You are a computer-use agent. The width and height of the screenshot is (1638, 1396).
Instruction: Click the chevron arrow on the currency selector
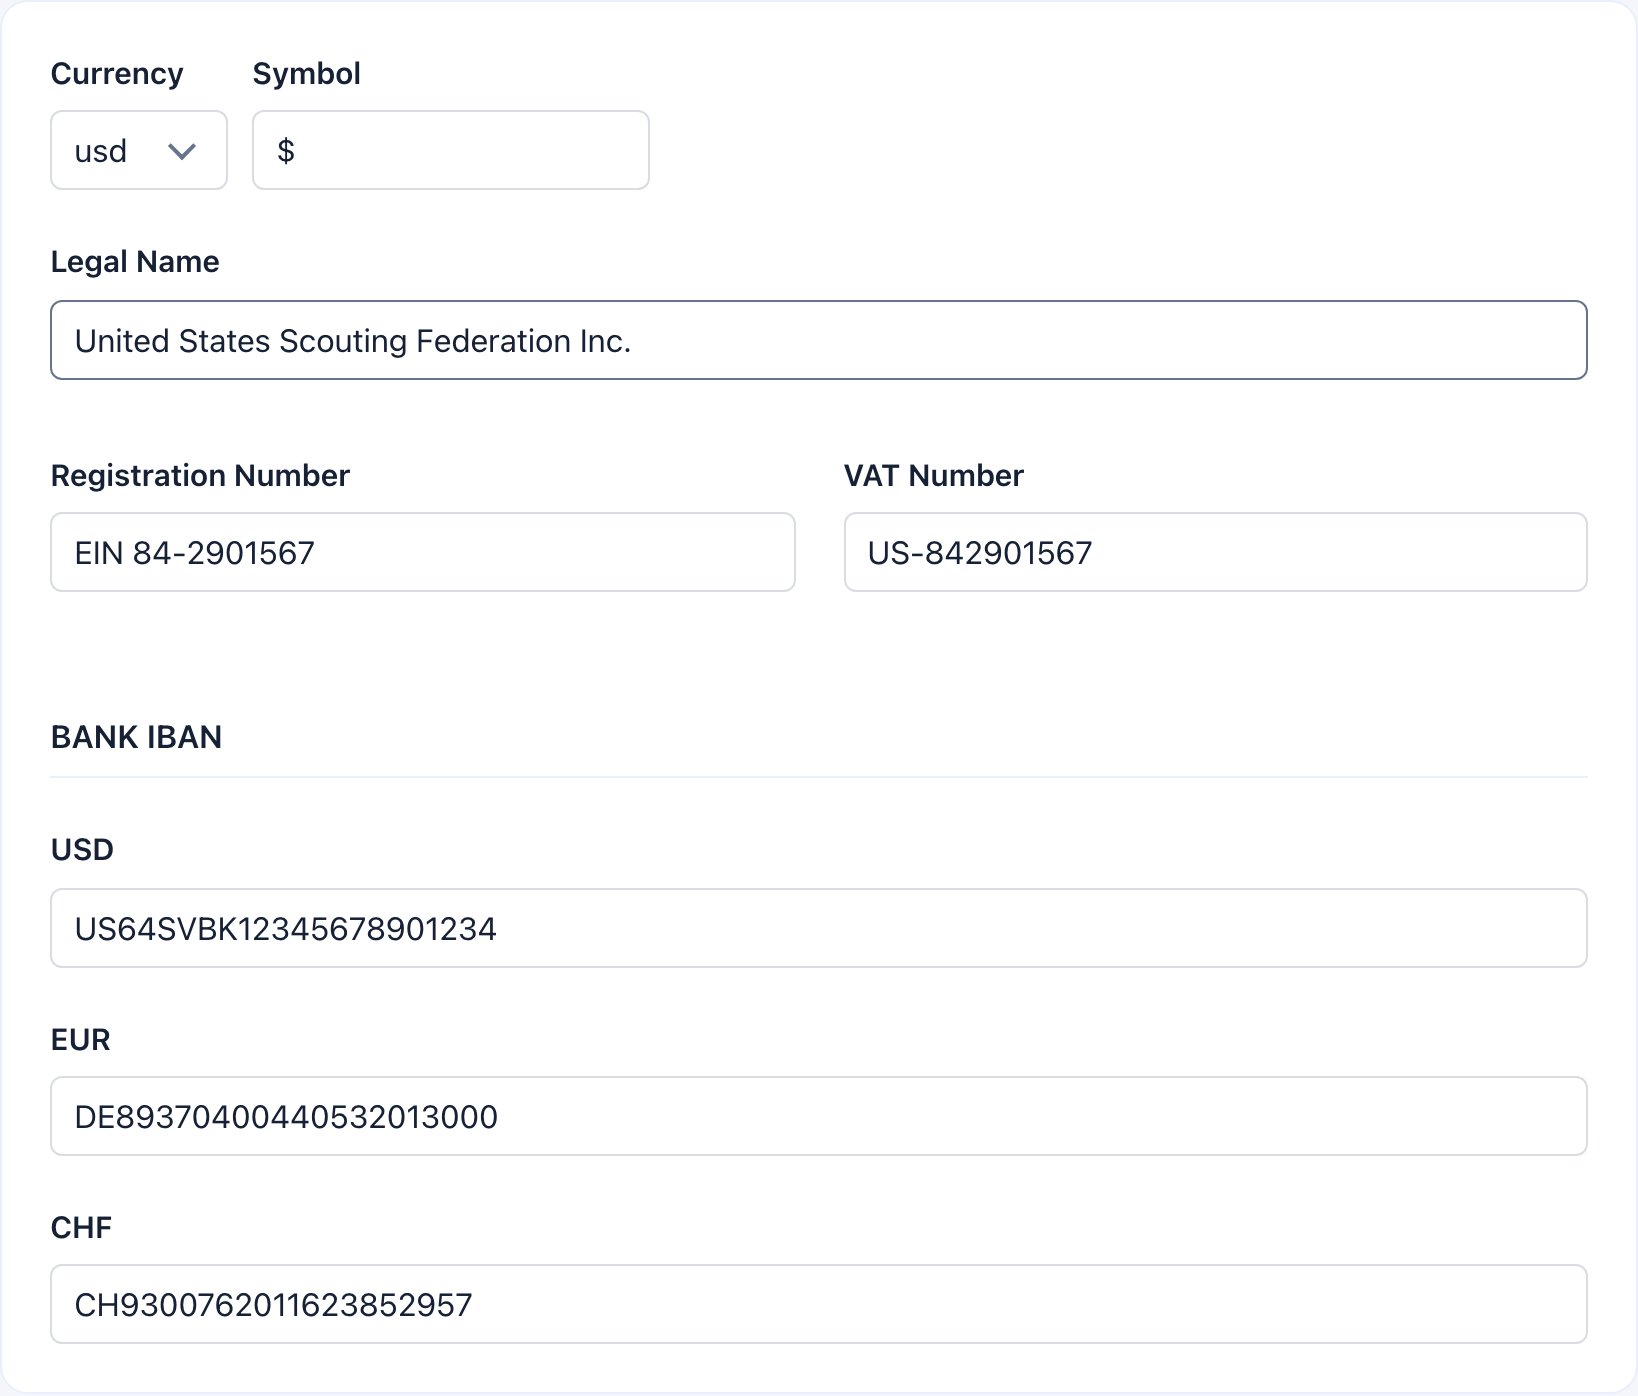coord(182,150)
